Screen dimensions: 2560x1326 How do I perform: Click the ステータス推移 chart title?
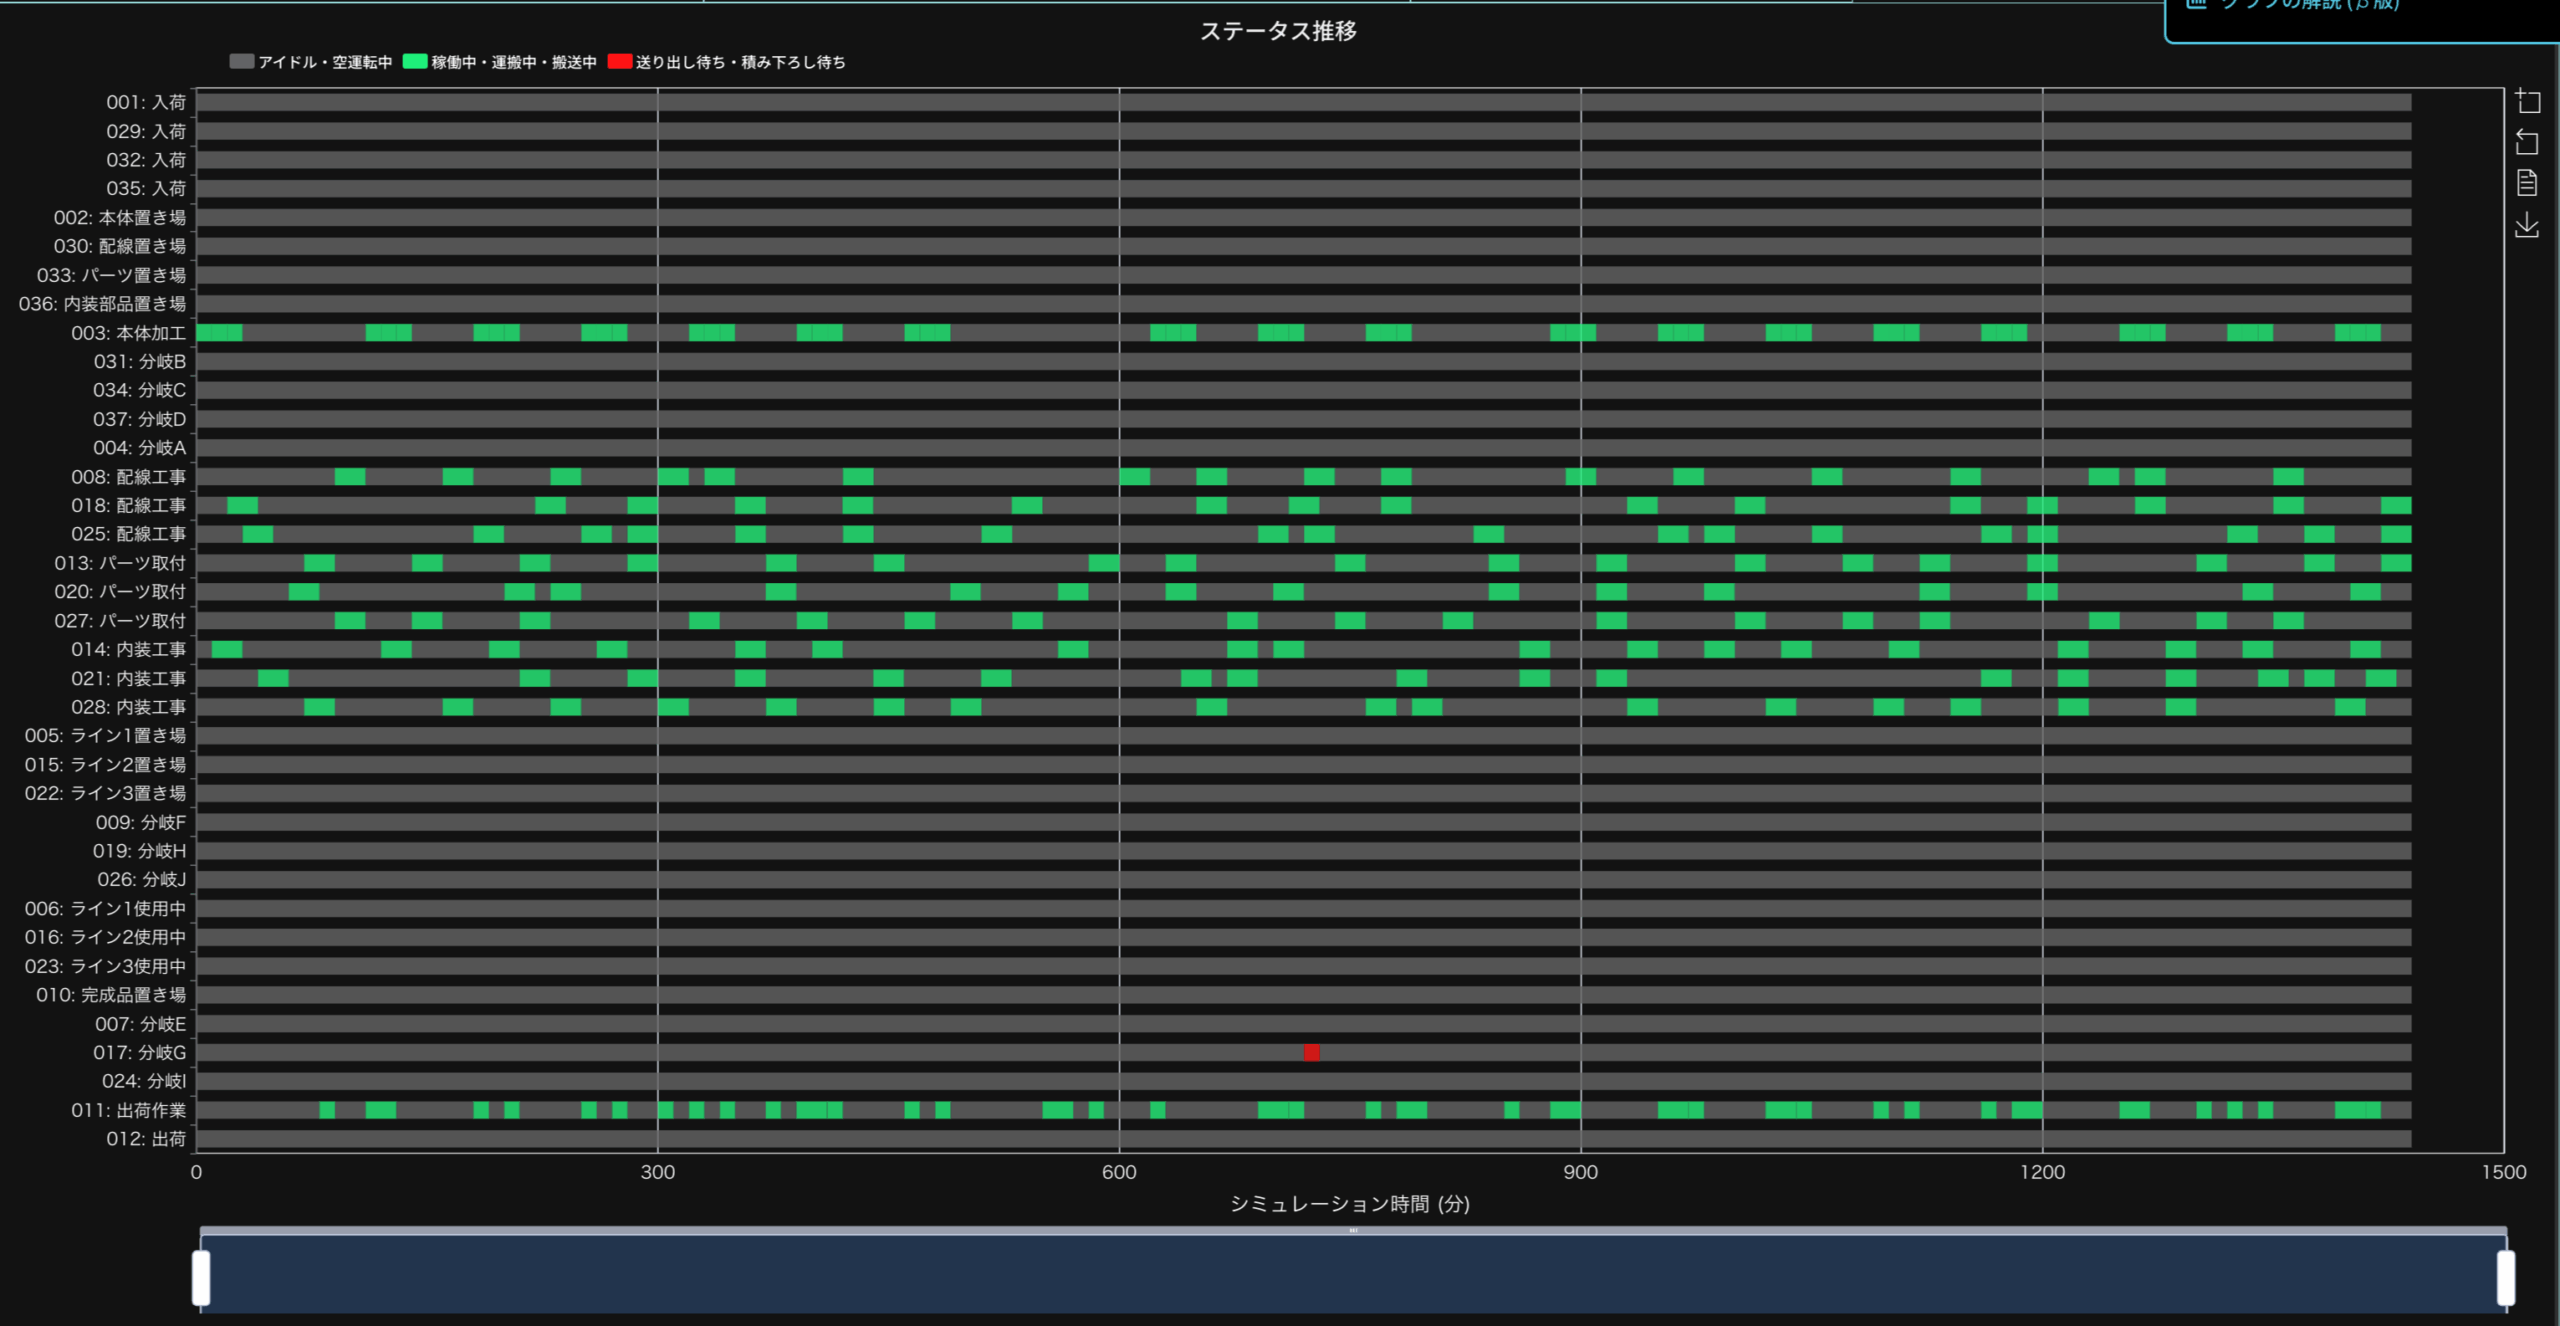point(1278,31)
